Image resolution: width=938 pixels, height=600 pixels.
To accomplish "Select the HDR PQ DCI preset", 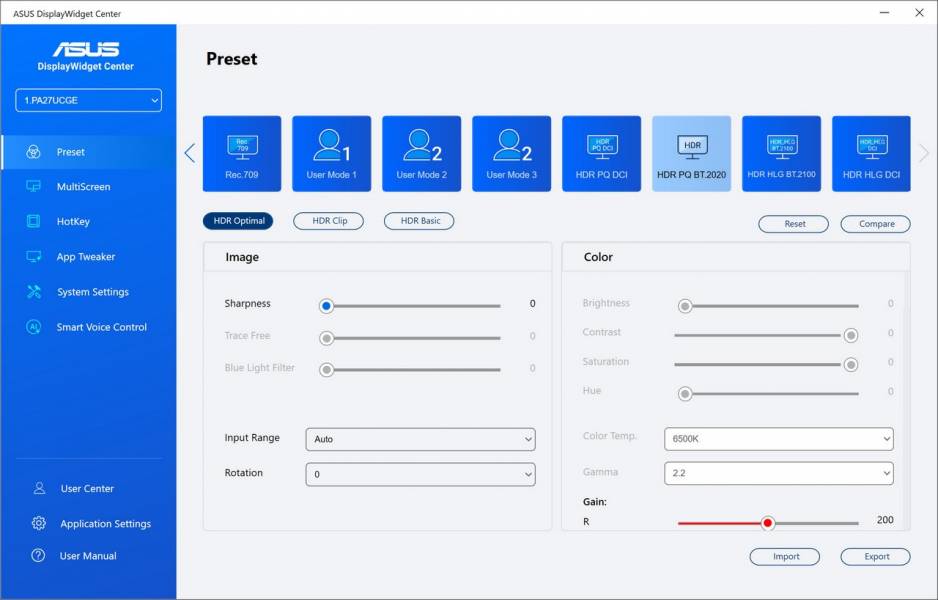I will point(601,153).
